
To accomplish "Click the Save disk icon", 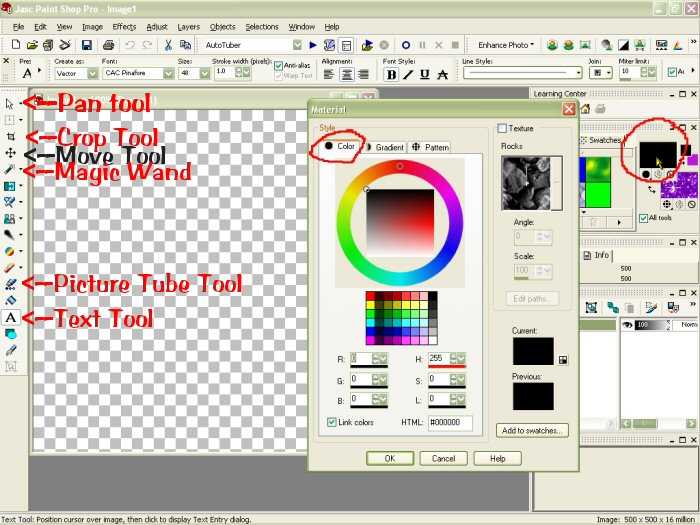I will click(87, 45).
